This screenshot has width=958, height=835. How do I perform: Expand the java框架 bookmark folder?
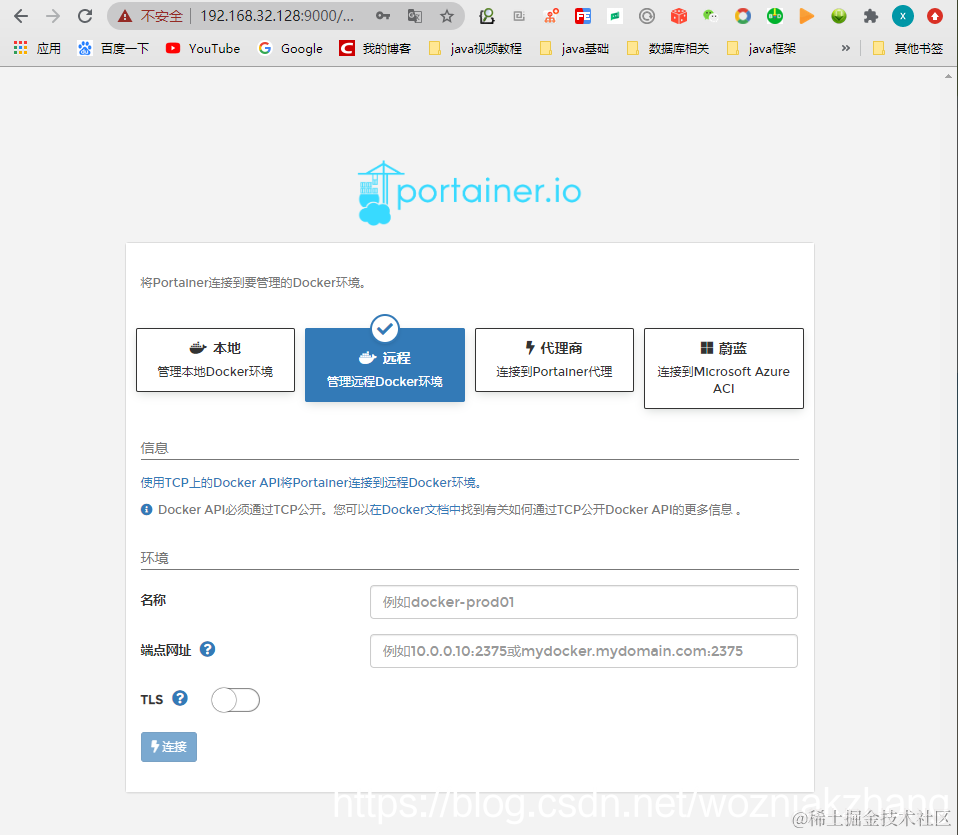(x=761, y=48)
